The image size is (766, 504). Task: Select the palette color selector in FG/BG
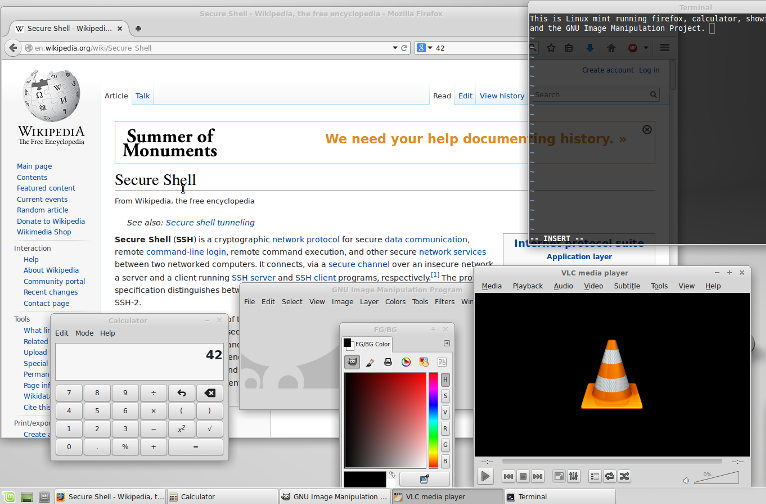tap(424, 362)
